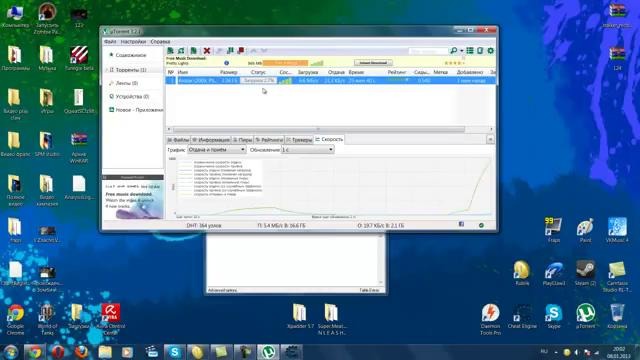This screenshot has width=640, height=360.
Task: Switch to the Файлы tab
Action: (x=178, y=140)
